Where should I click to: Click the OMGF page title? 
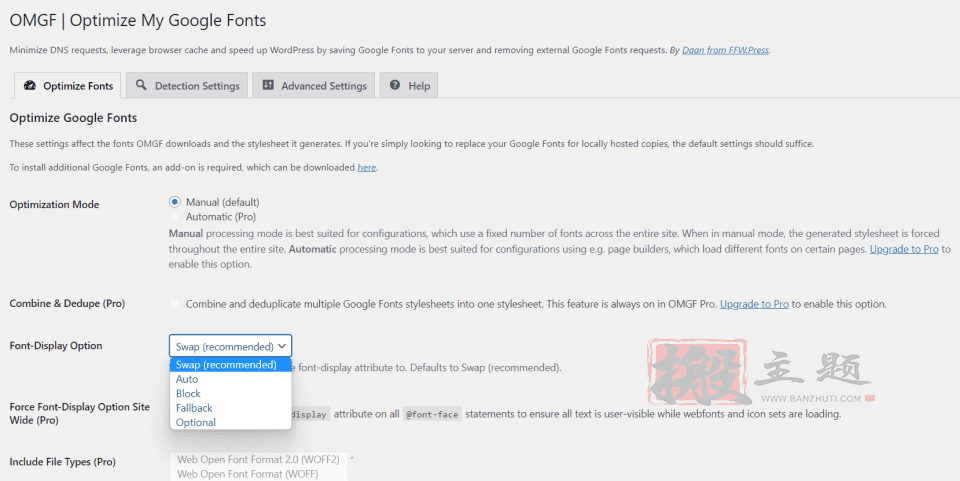coord(138,20)
